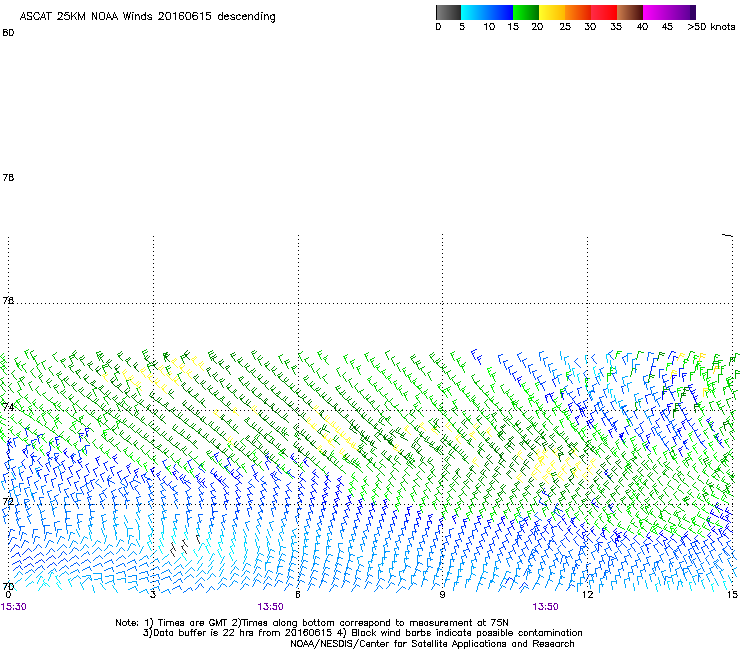Click the title 'ASCAT 25KM NOAA Winds 20160615 descending'

pos(147,17)
